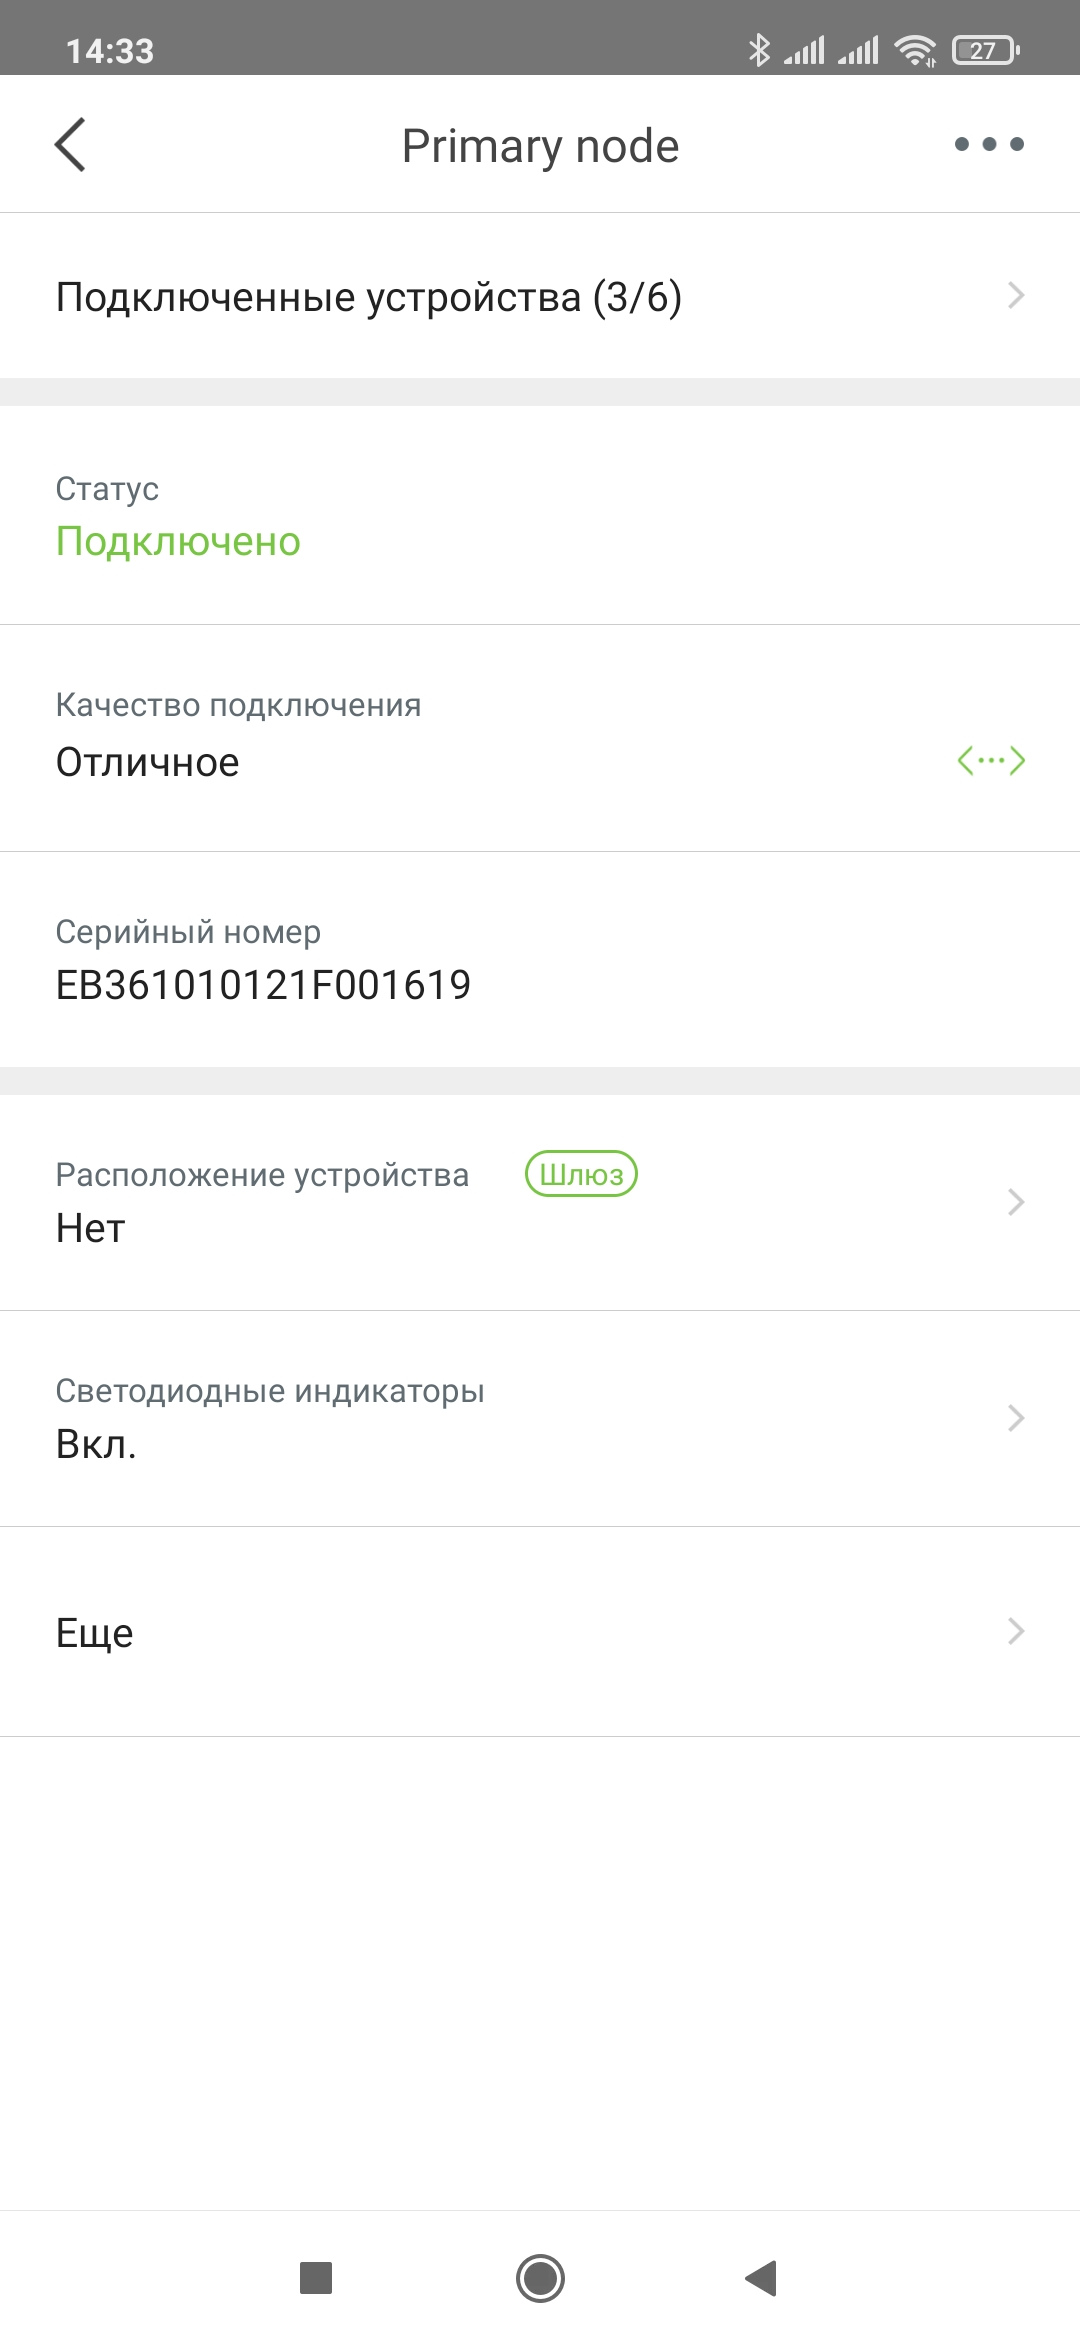
Task: Tap the green Шлюз badge
Action: [x=581, y=1174]
